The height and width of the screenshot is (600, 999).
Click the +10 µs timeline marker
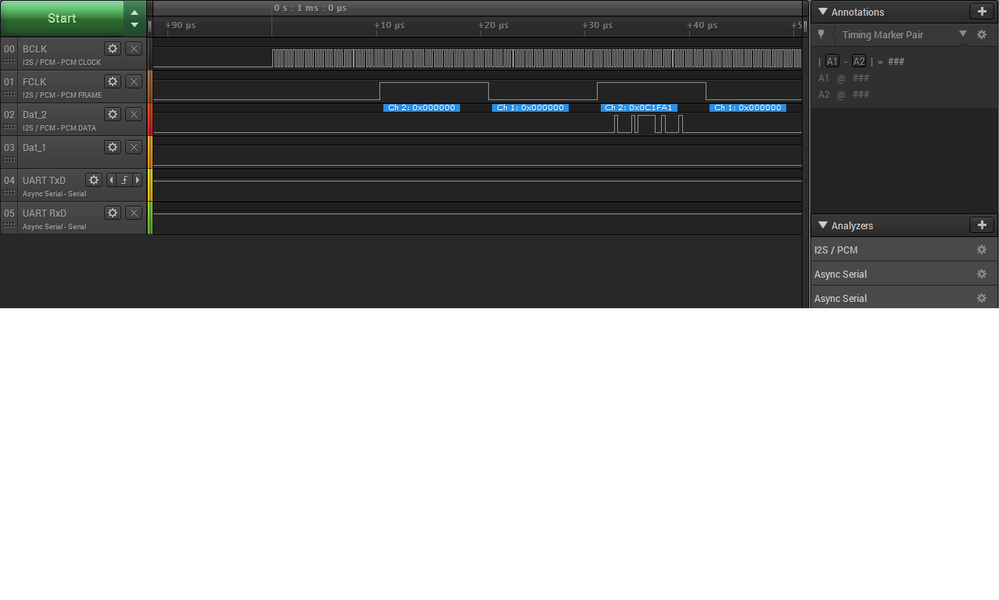(389, 25)
